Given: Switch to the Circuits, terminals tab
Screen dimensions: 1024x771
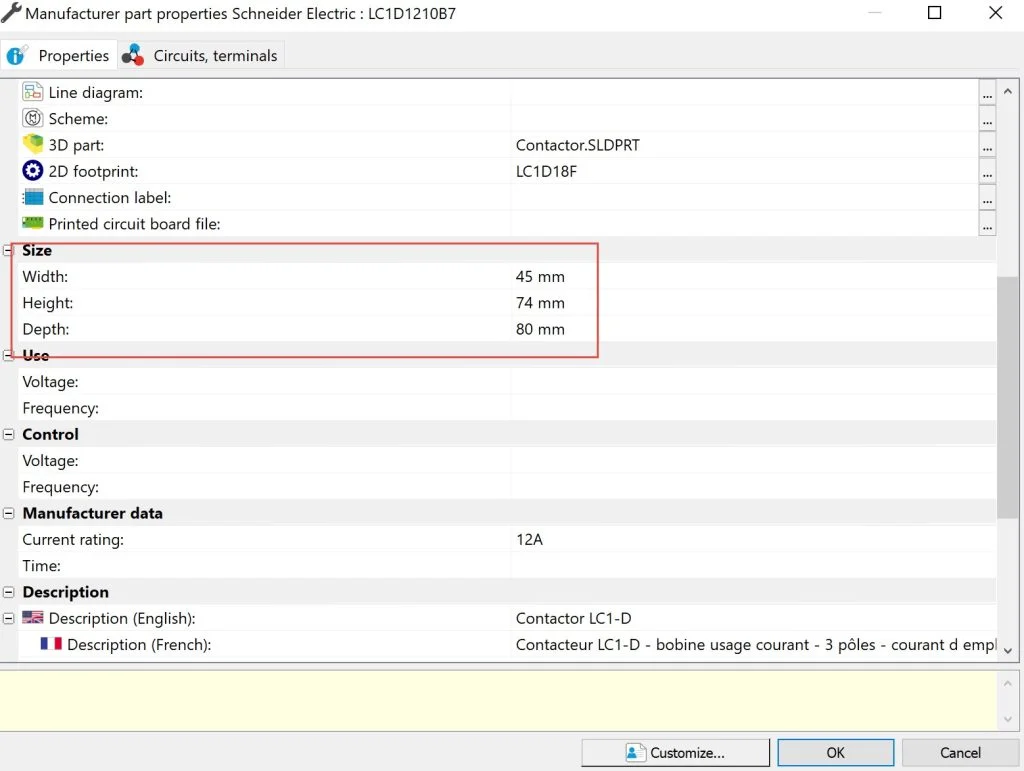Looking at the screenshot, I should 202,56.
